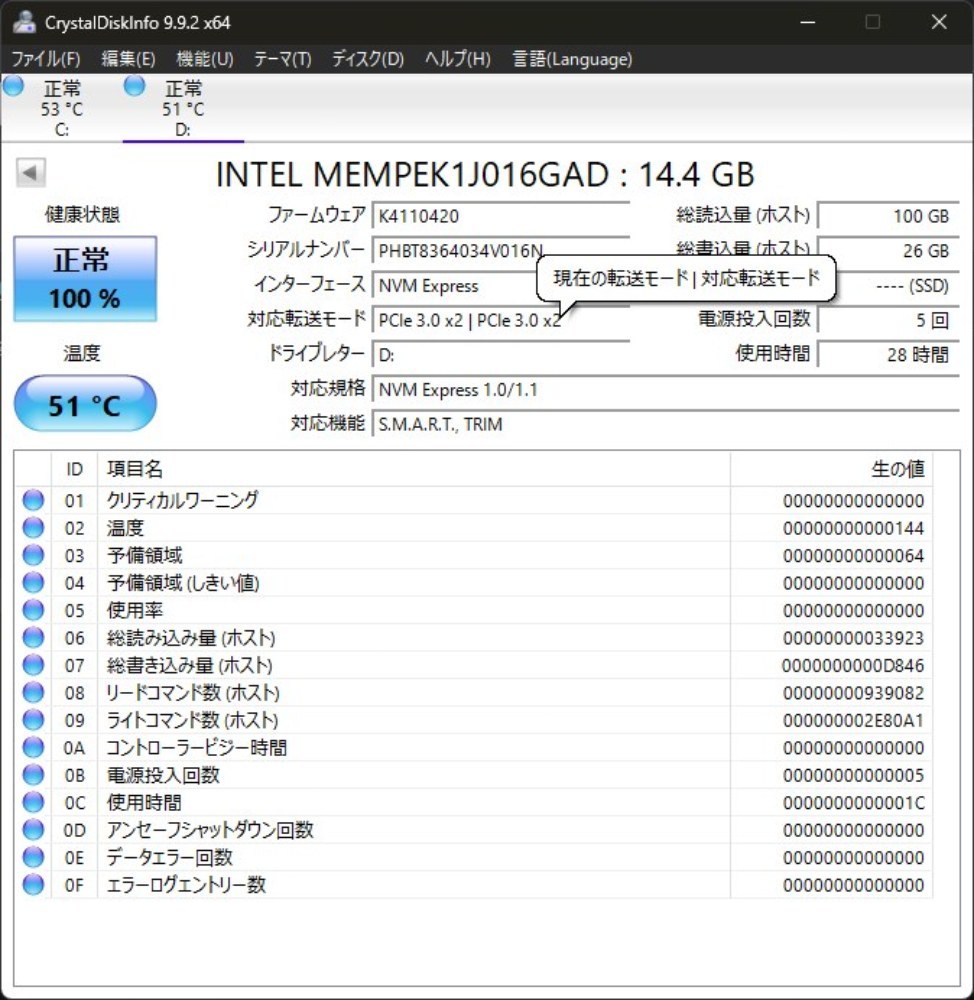Click the previous disk arrow button

click(30, 172)
